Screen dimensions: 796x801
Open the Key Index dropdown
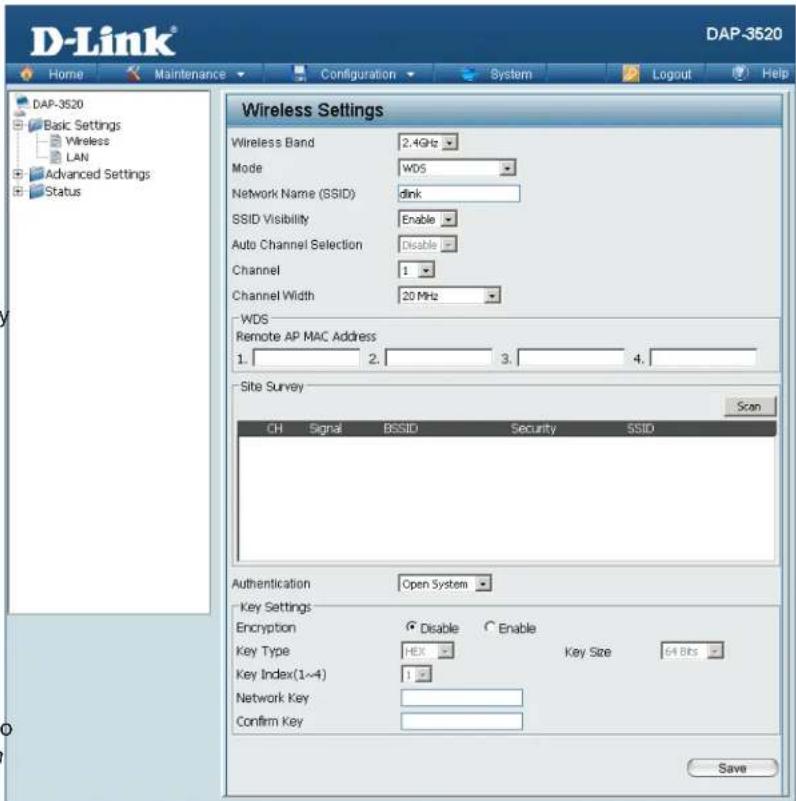416,674
